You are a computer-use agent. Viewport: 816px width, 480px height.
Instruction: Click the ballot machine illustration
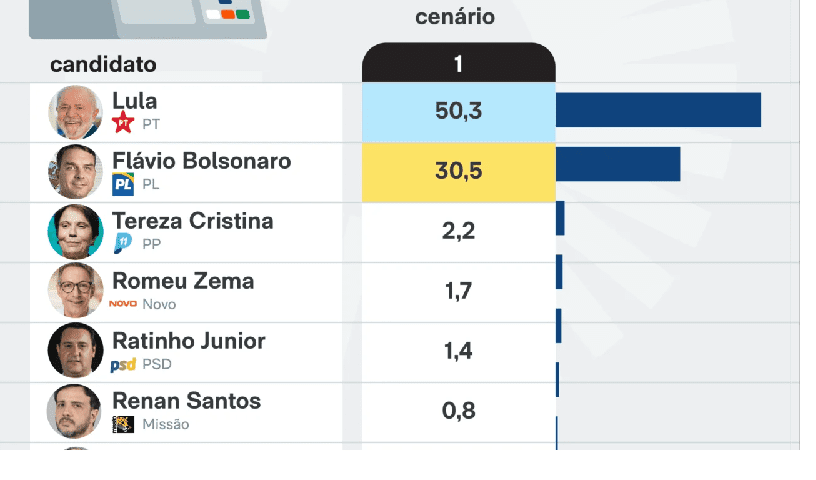(x=150, y=18)
